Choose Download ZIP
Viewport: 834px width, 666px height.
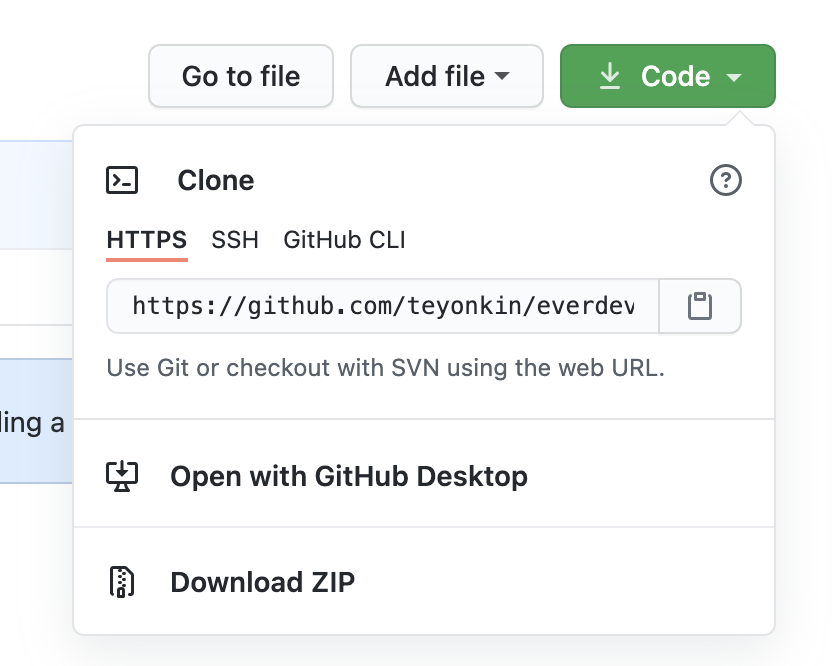coord(423,582)
